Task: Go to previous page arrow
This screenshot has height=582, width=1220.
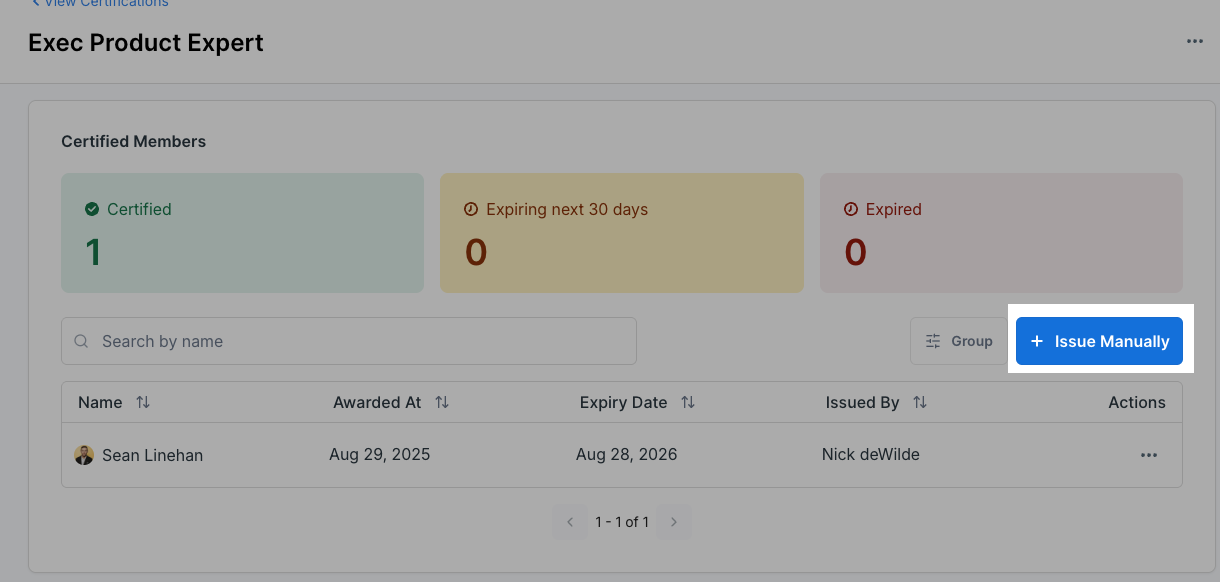Action: (570, 522)
